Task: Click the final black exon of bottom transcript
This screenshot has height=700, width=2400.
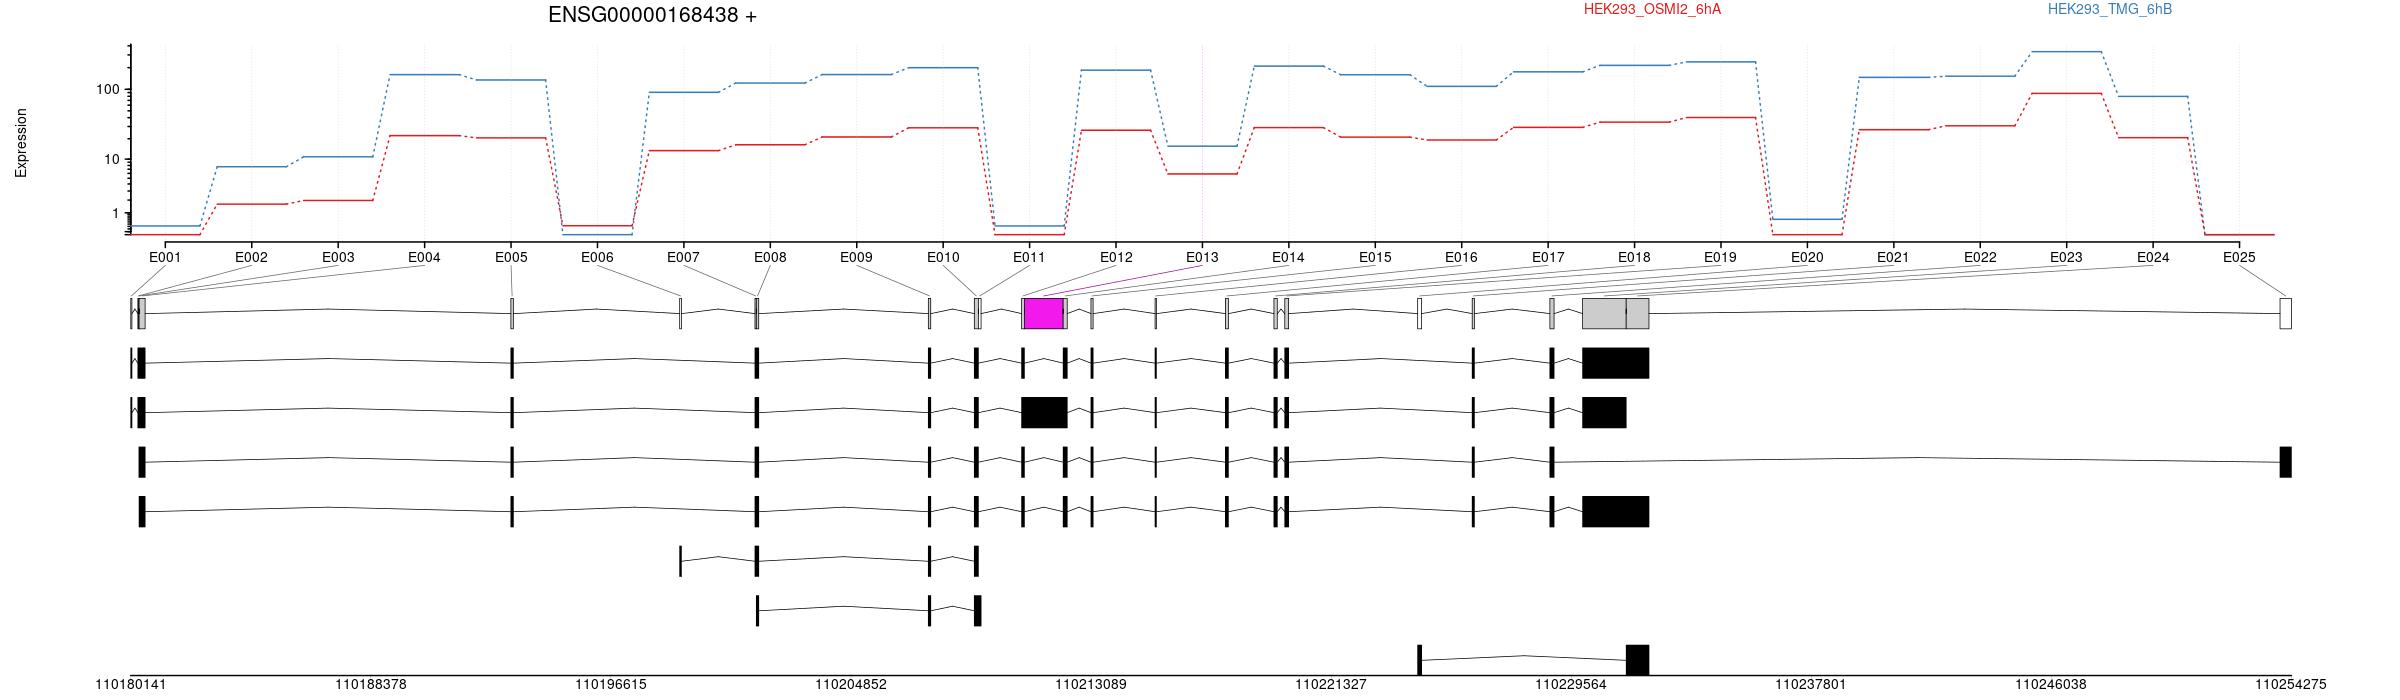Action: pos(1637,660)
